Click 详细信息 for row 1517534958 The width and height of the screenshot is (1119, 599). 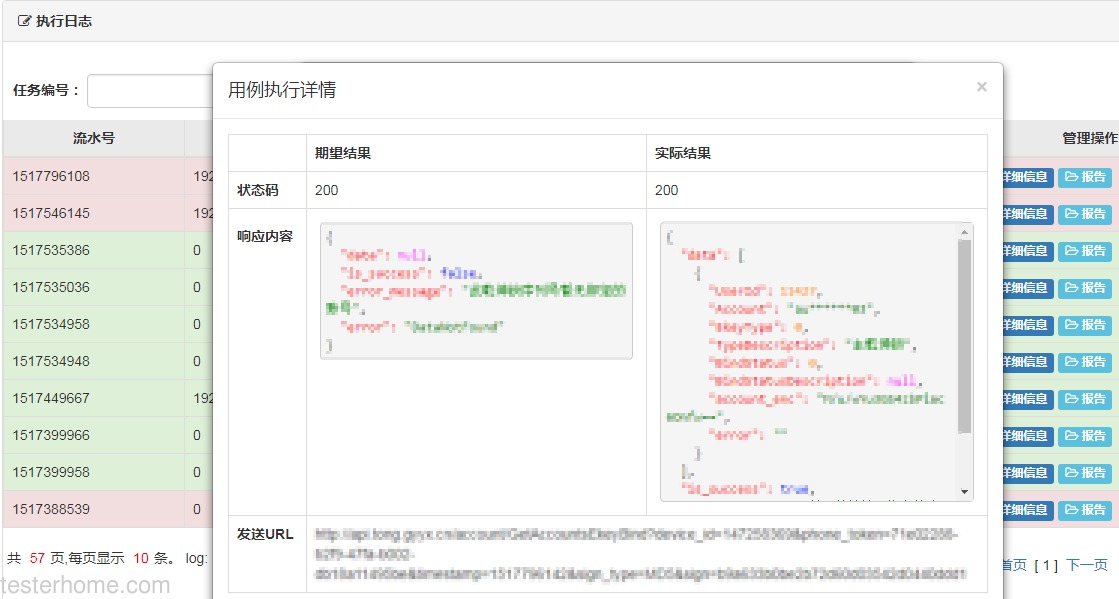[x=1028, y=325]
